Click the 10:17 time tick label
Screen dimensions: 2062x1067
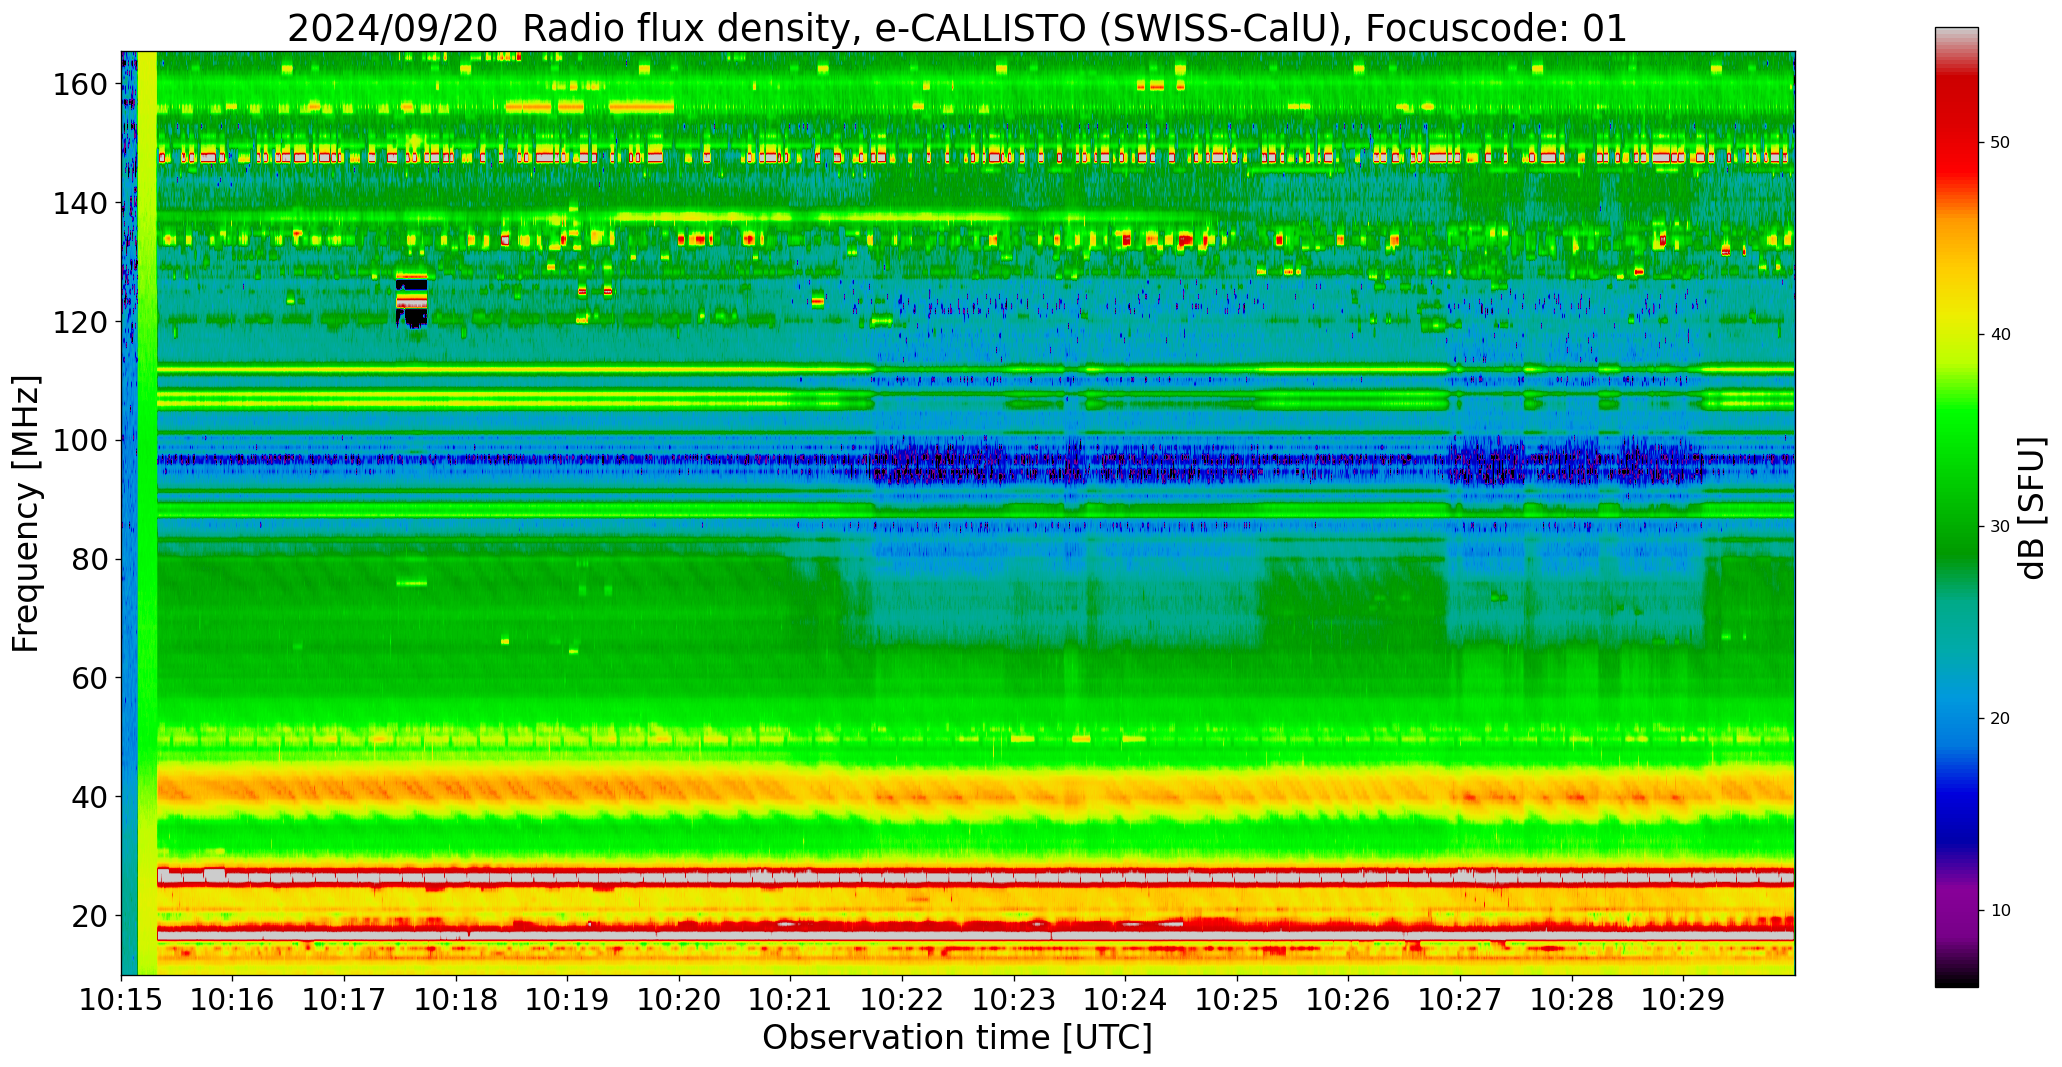(x=344, y=1000)
